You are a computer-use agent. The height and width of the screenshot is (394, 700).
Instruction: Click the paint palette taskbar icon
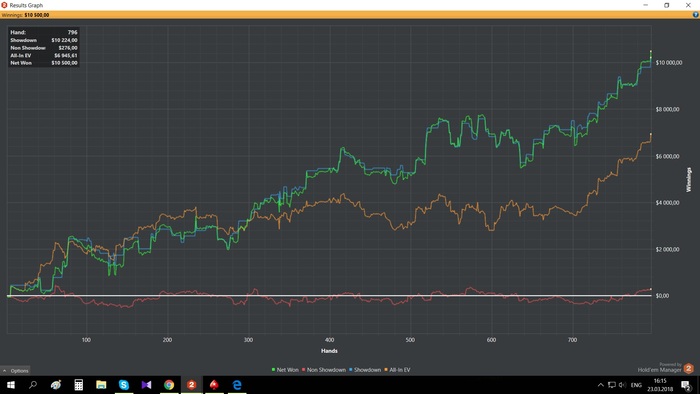(x=56, y=385)
